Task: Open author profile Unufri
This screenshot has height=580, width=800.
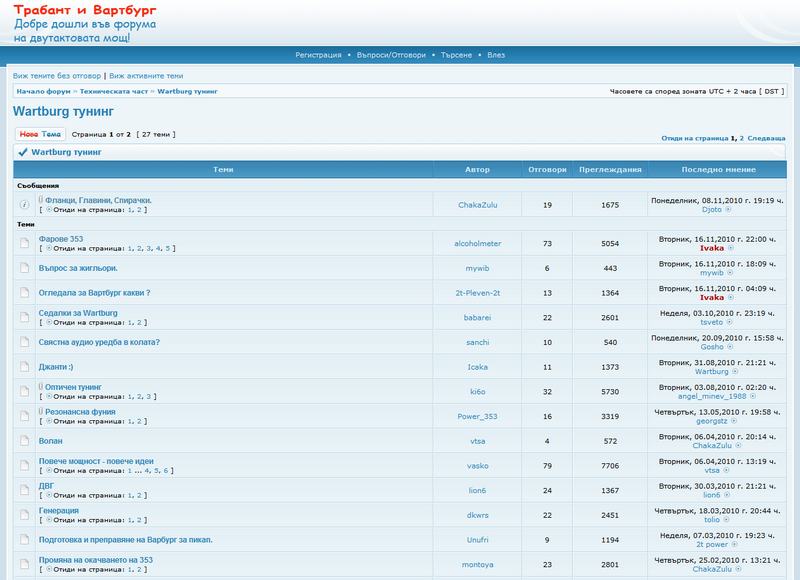Action: pyautogui.click(x=478, y=540)
